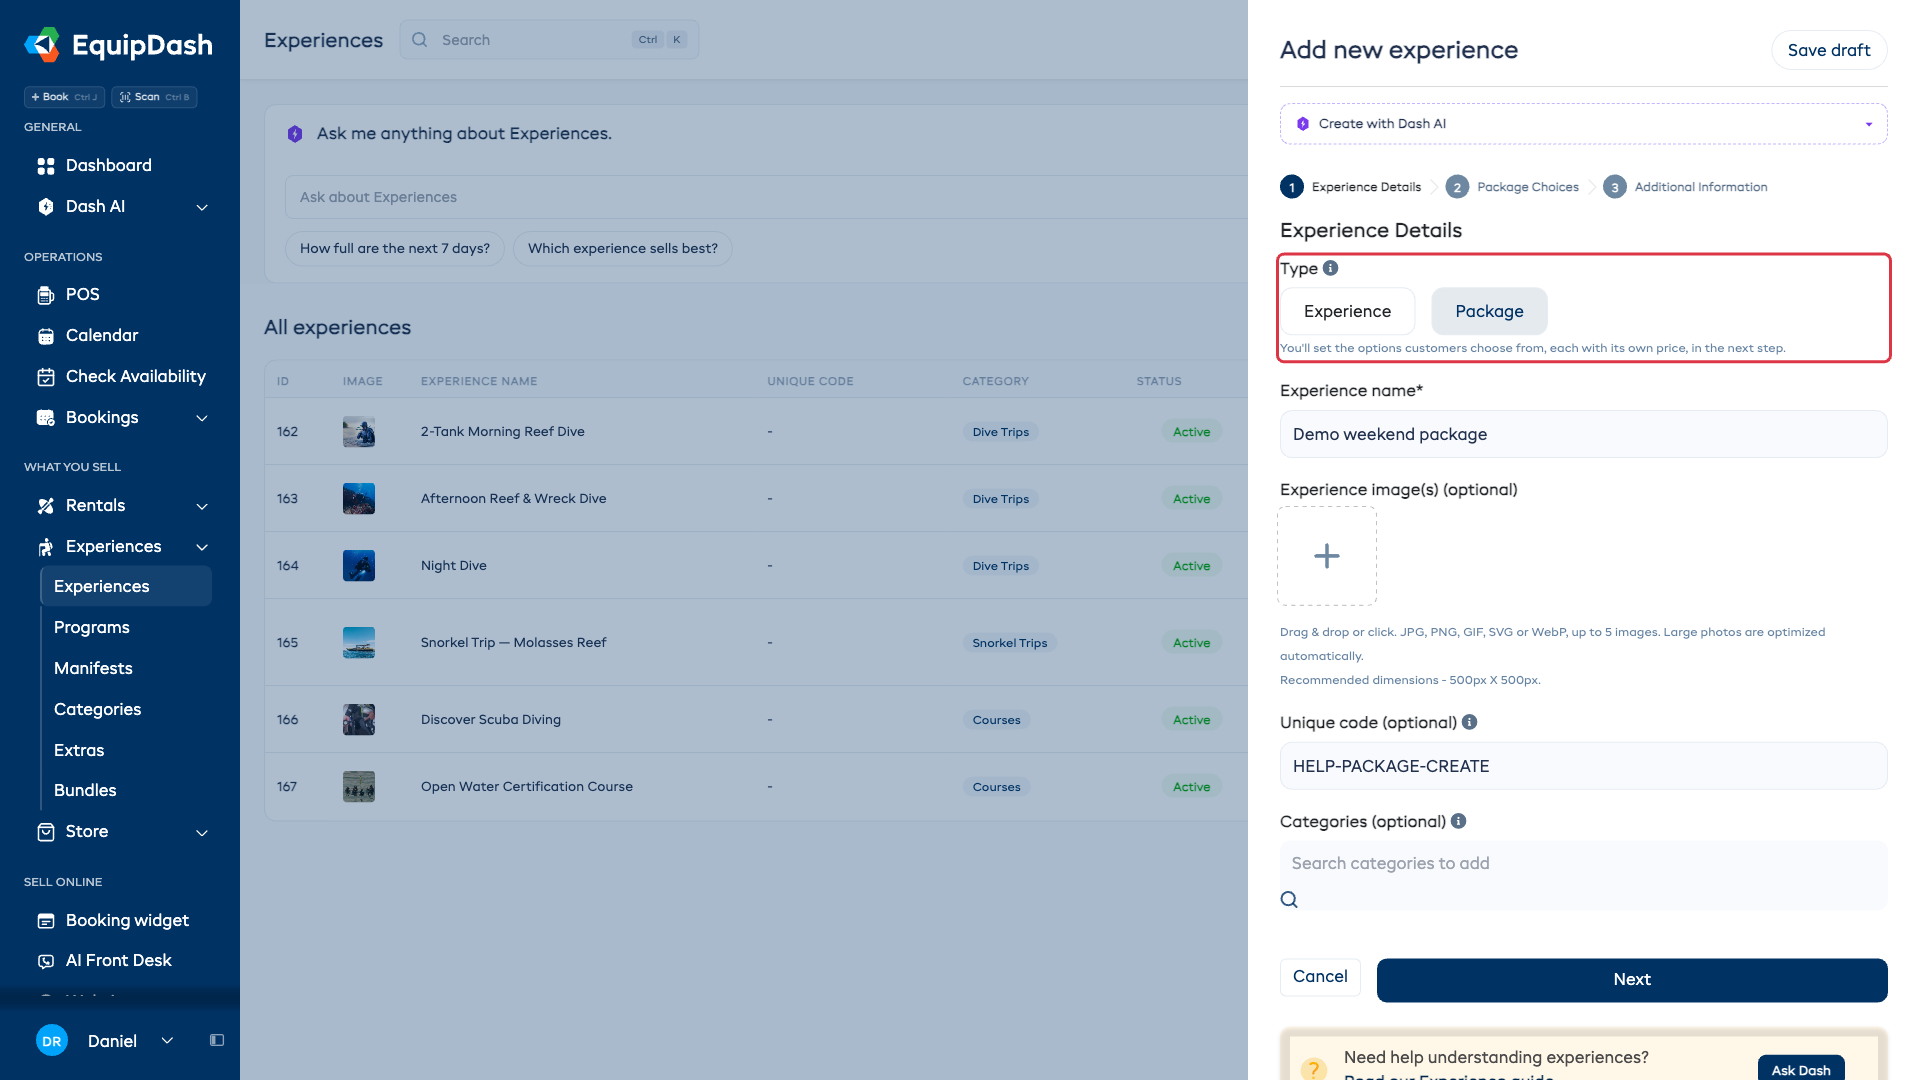This screenshot has width=1920, height=1080.
Task: Collapse the Experiences sidebar menu
Action: (x=202, y=547)
